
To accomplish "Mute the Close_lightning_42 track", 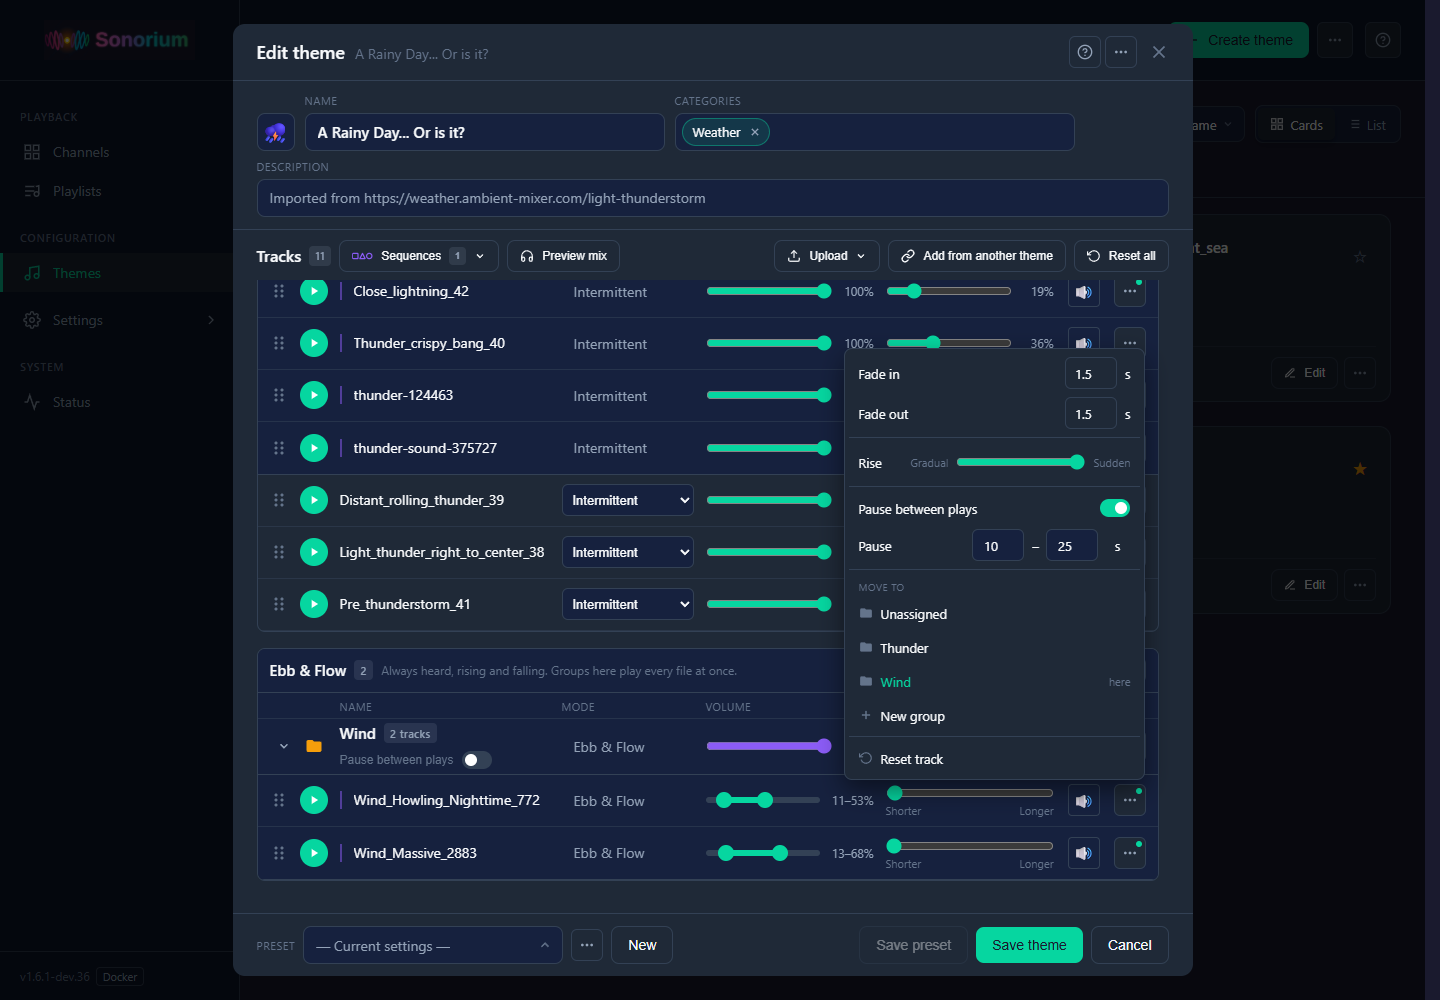I will tap(1083, 292).
